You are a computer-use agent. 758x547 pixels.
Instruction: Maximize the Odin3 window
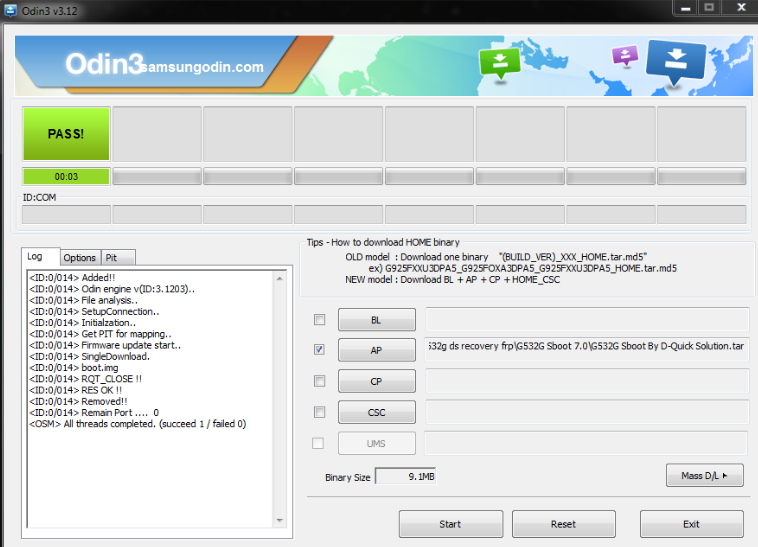click(x=709, y=8)
